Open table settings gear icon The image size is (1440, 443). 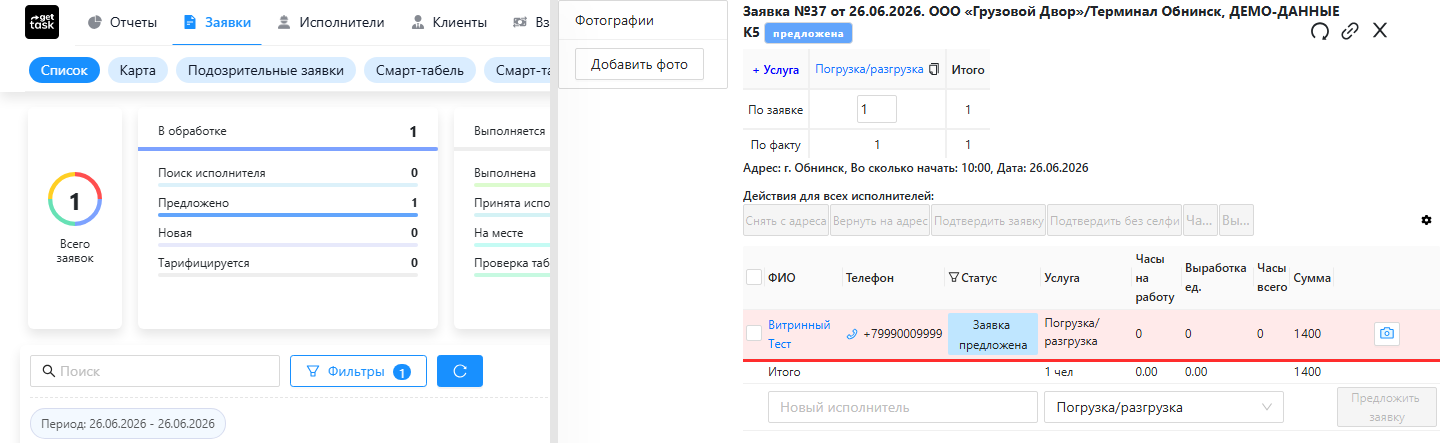click(x=1426, y=220)
